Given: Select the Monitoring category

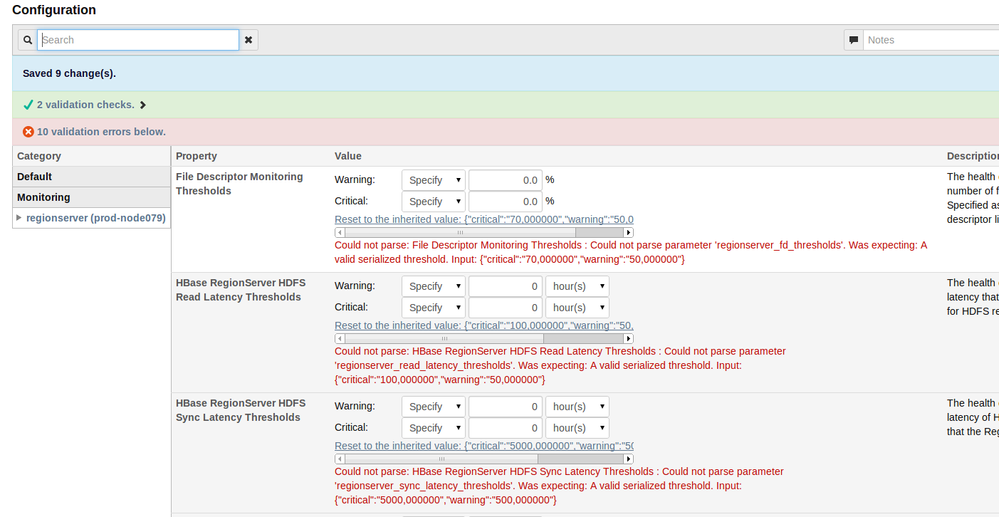Looking at the screenshot, I should coord(43,197).
